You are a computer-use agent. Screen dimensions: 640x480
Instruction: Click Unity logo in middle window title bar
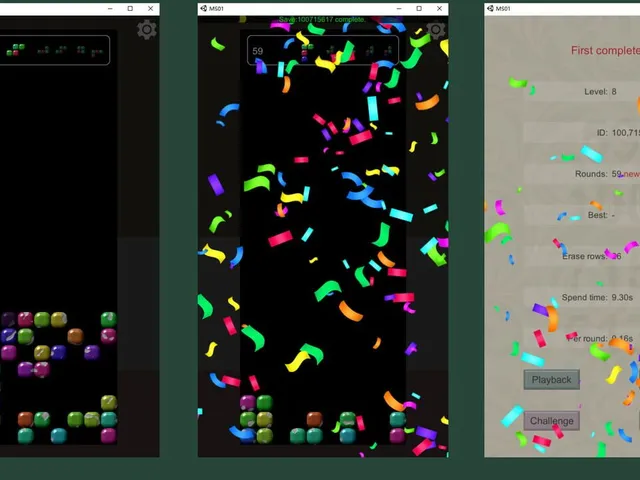(x=204, y=8)
